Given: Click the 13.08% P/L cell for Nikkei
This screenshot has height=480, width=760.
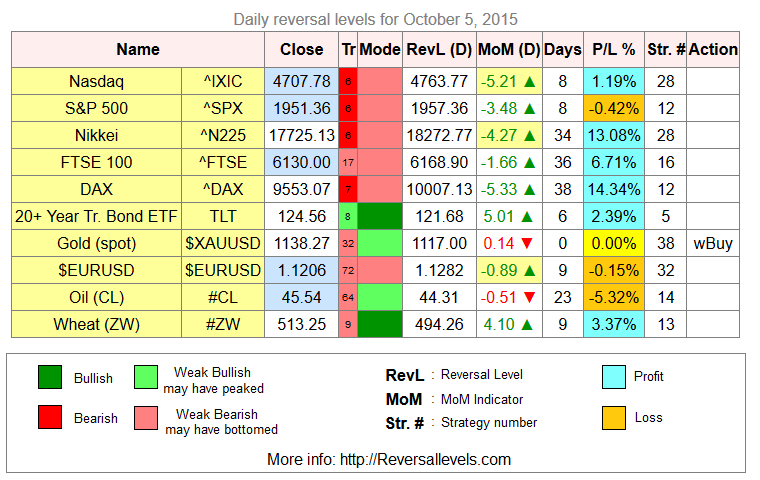Looking at the screenshot, I should pyautogui.click(x=614, y=135).
